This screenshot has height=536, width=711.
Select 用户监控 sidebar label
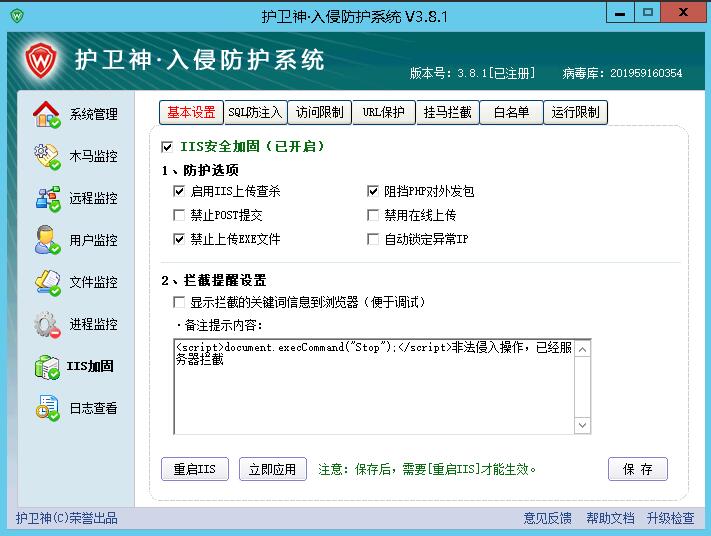(x=93, y=240)
